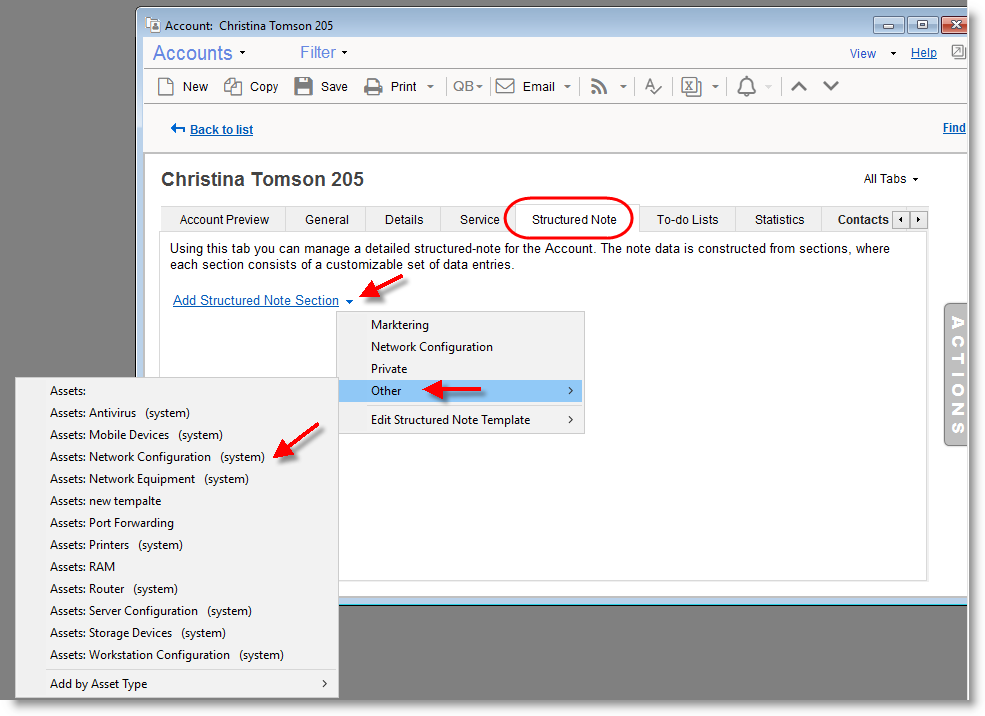Save the account with the floppy icon

click(x=304, y=87)
